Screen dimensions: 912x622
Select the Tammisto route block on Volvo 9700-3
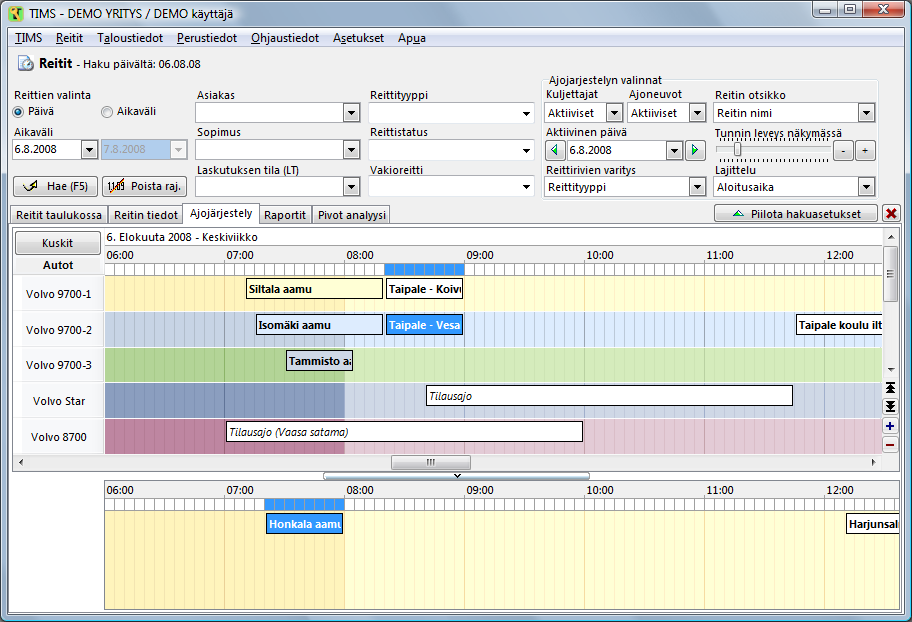319,361
